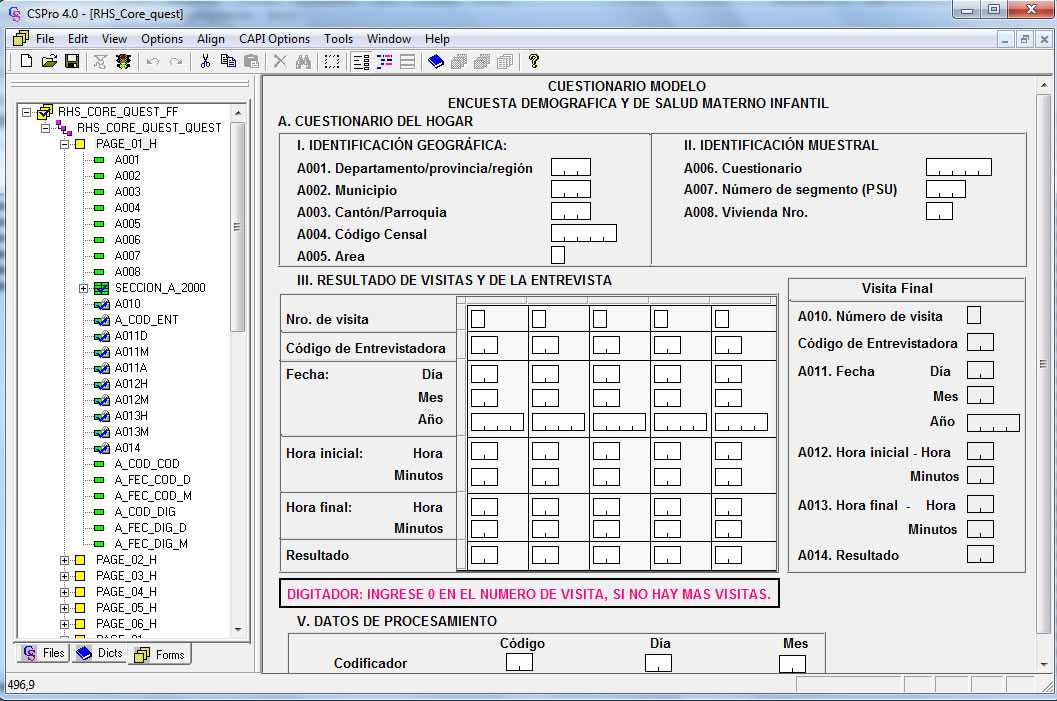Click the Redo arrow icon

(x=176, y=62)
